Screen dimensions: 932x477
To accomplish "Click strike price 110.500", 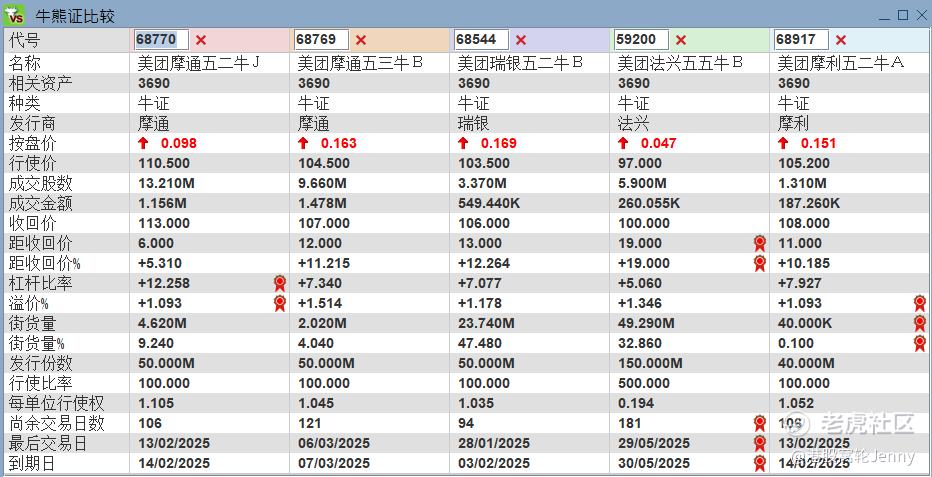I will click(164, 163).
